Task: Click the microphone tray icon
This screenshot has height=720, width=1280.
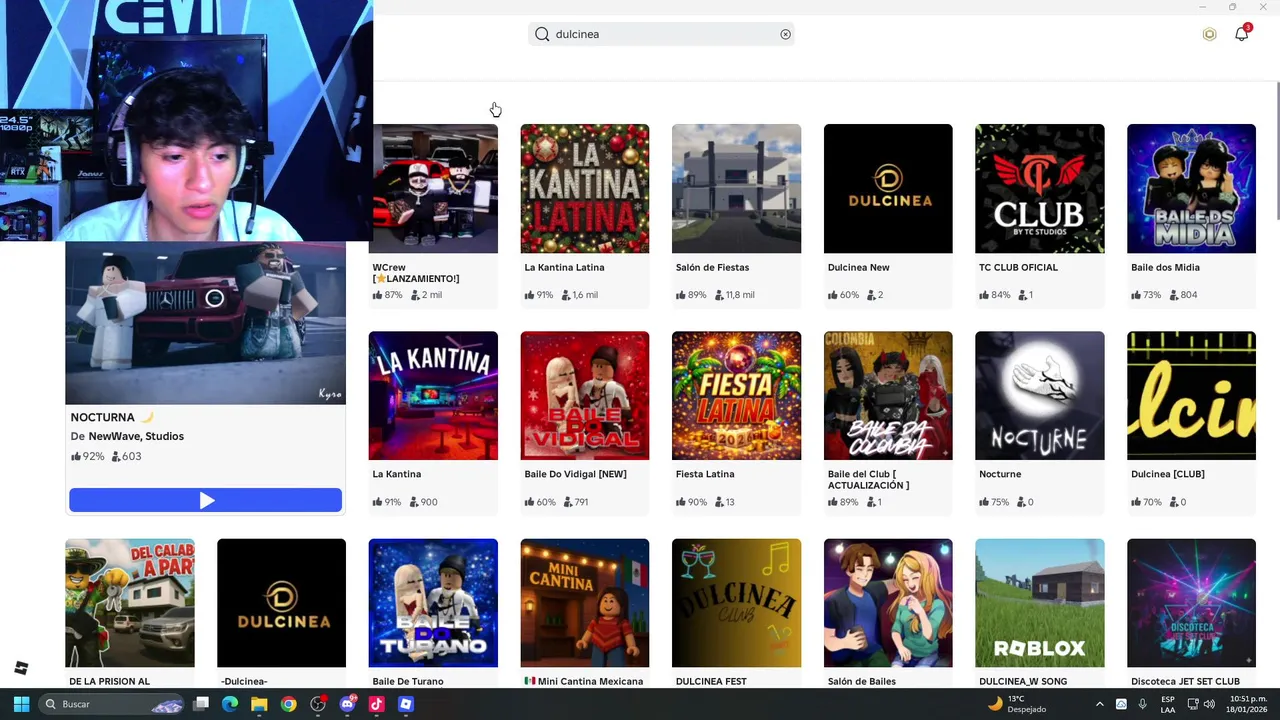Action: click(1142, 704)
